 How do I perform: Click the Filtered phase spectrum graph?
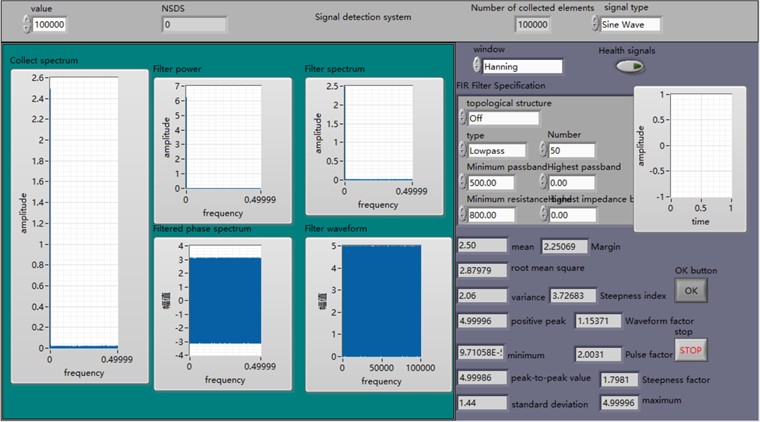point(223,313)
